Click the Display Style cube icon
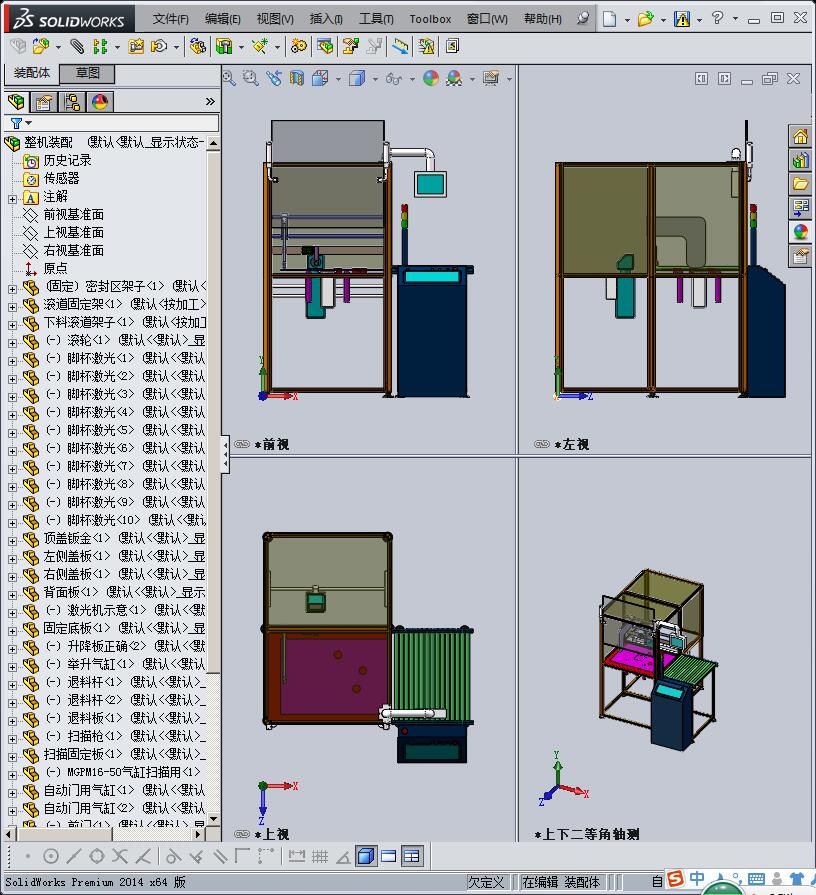Image resolution: width=816 pixels, height=895 pixels. tap(357, 78)
